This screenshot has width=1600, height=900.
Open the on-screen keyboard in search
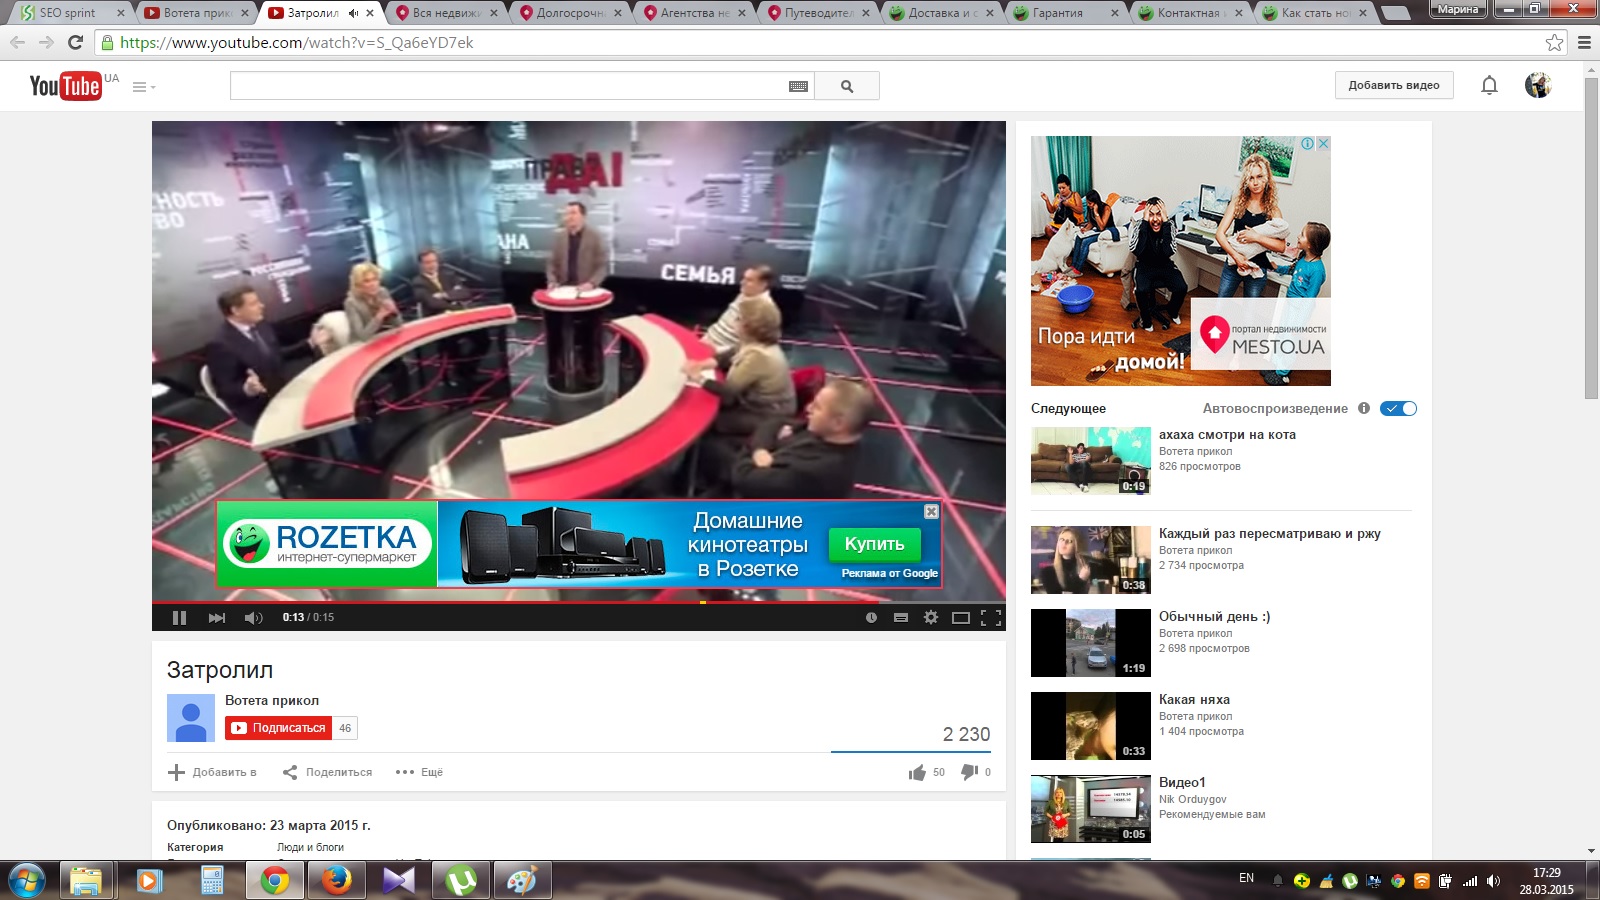(x=798, y=87)
